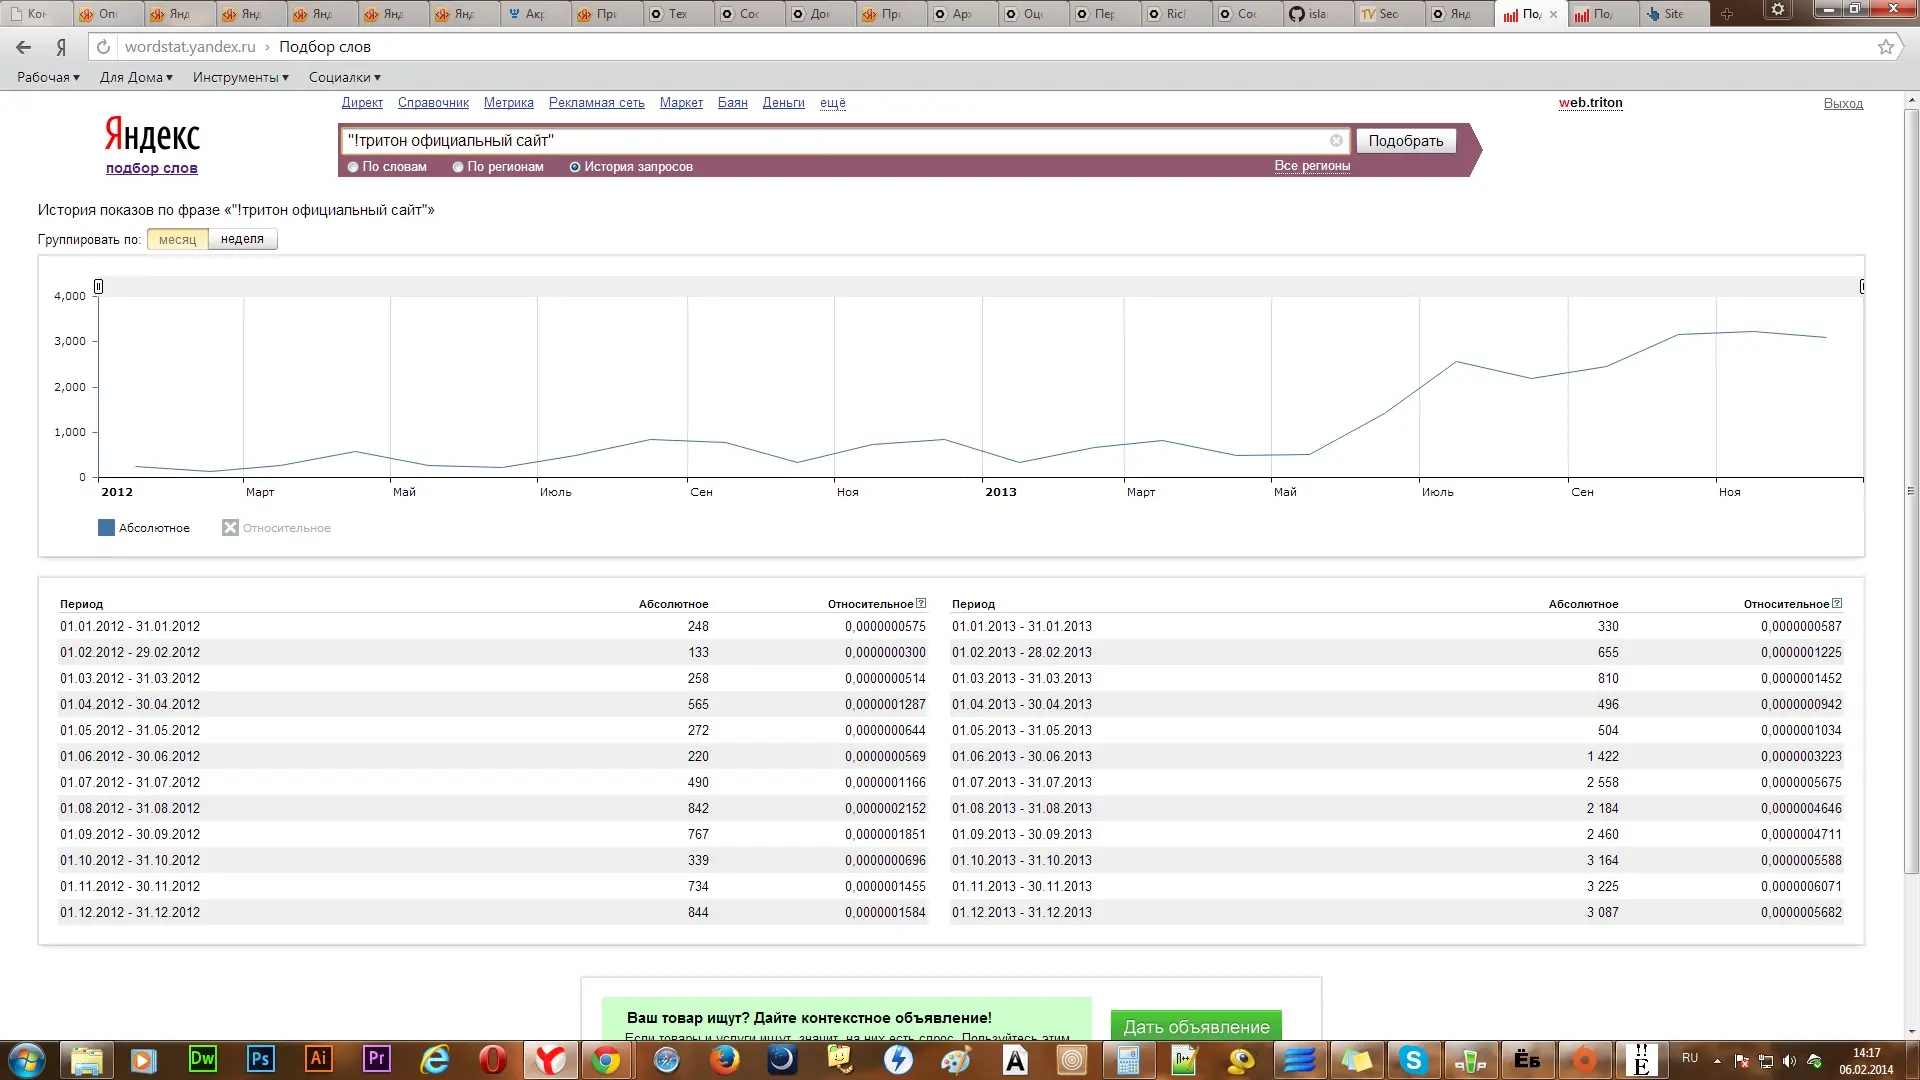Open Dreamweaver from the taskbar
The height and width of the screenshot is (1080, 1920).
203,1059
